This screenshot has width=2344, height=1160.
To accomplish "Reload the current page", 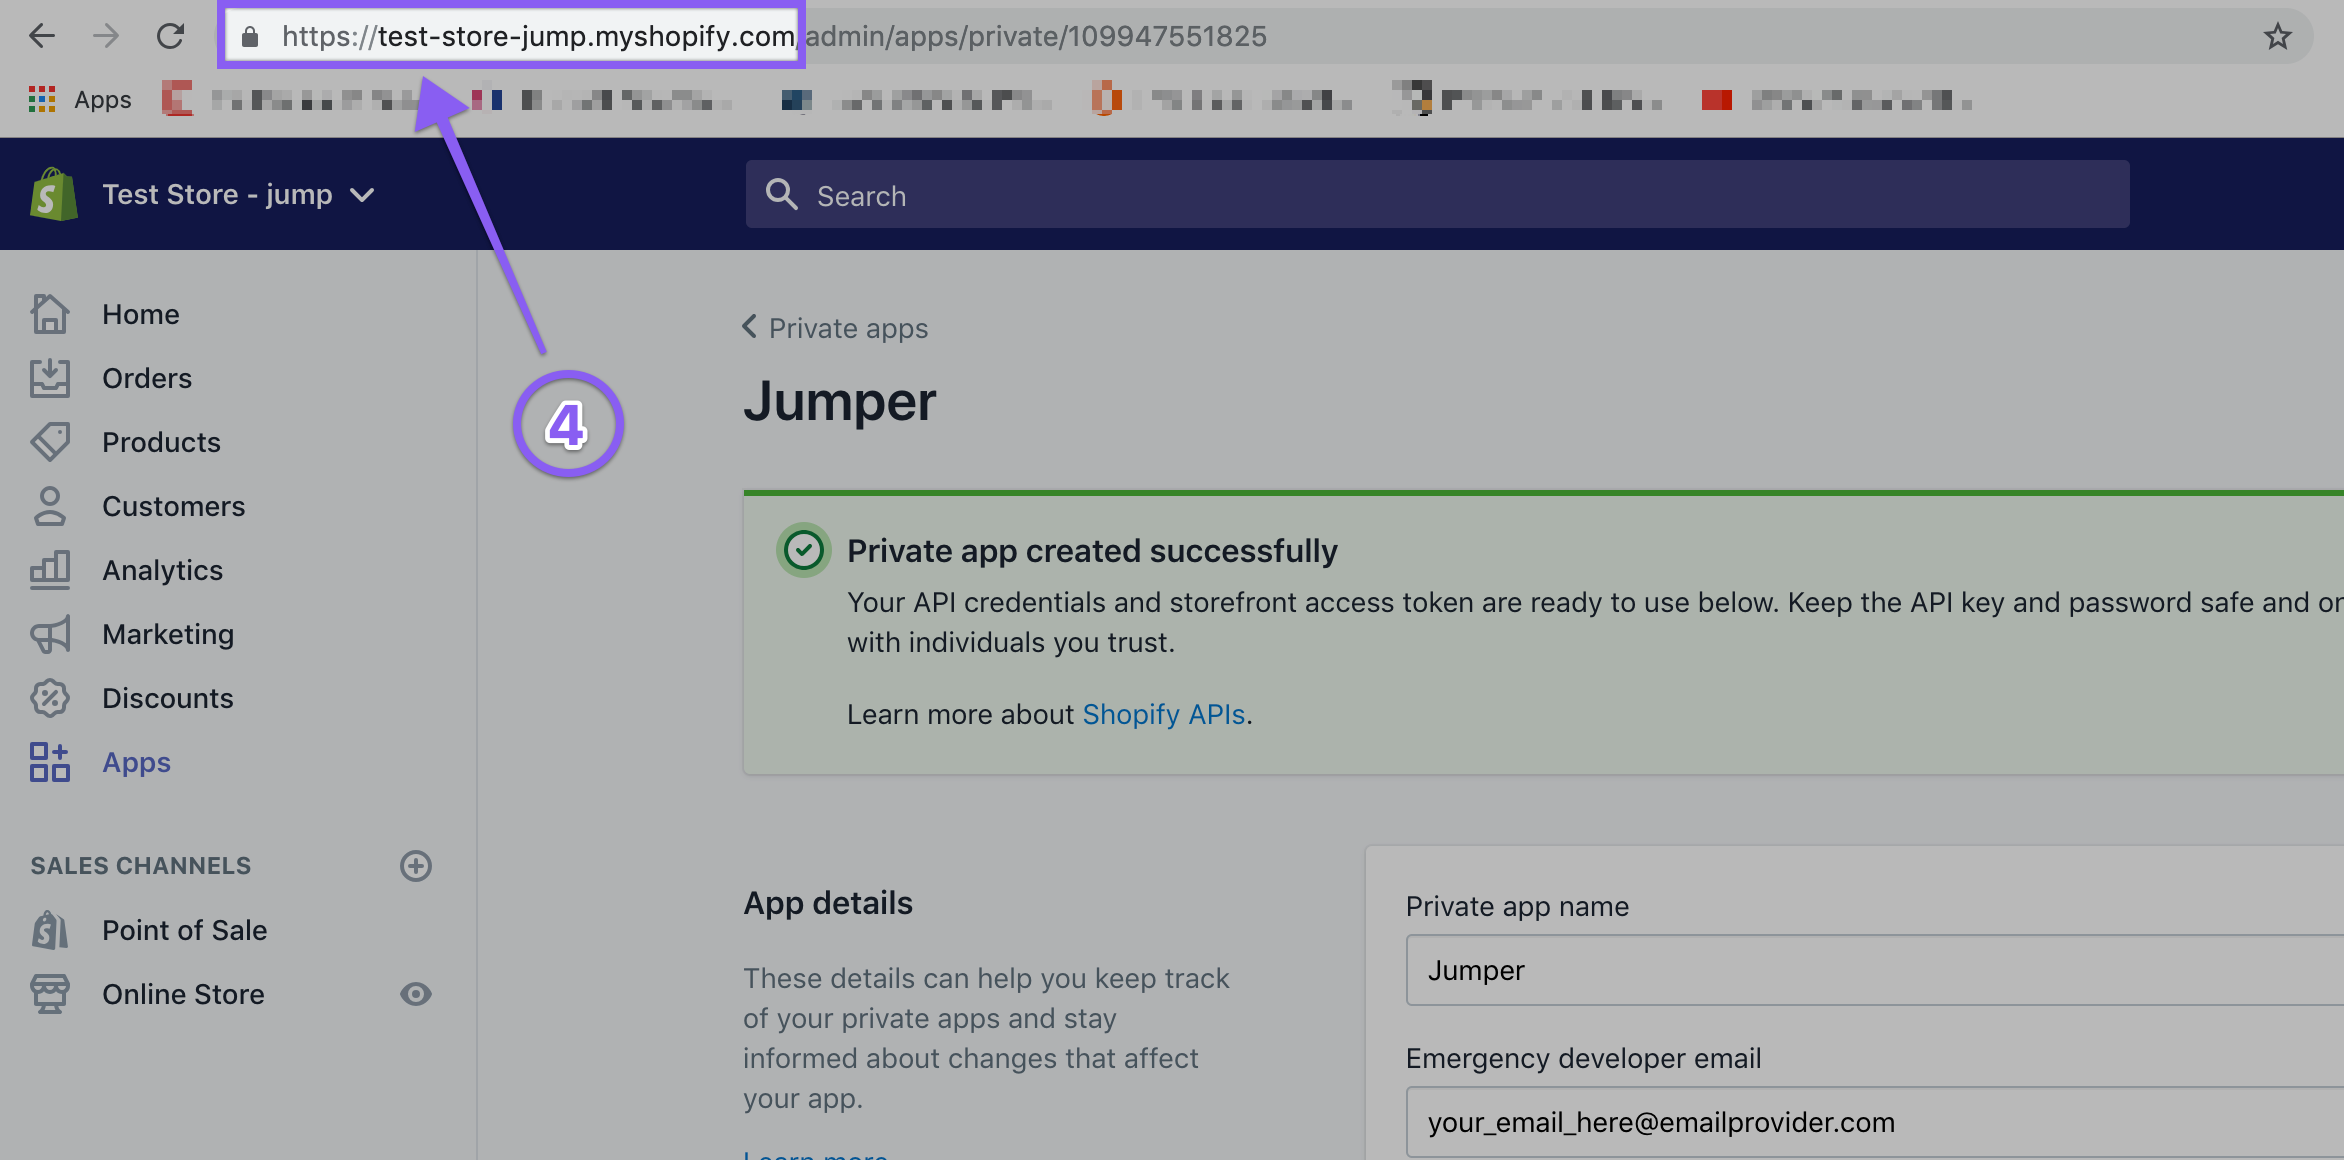I will pos(170,36).
